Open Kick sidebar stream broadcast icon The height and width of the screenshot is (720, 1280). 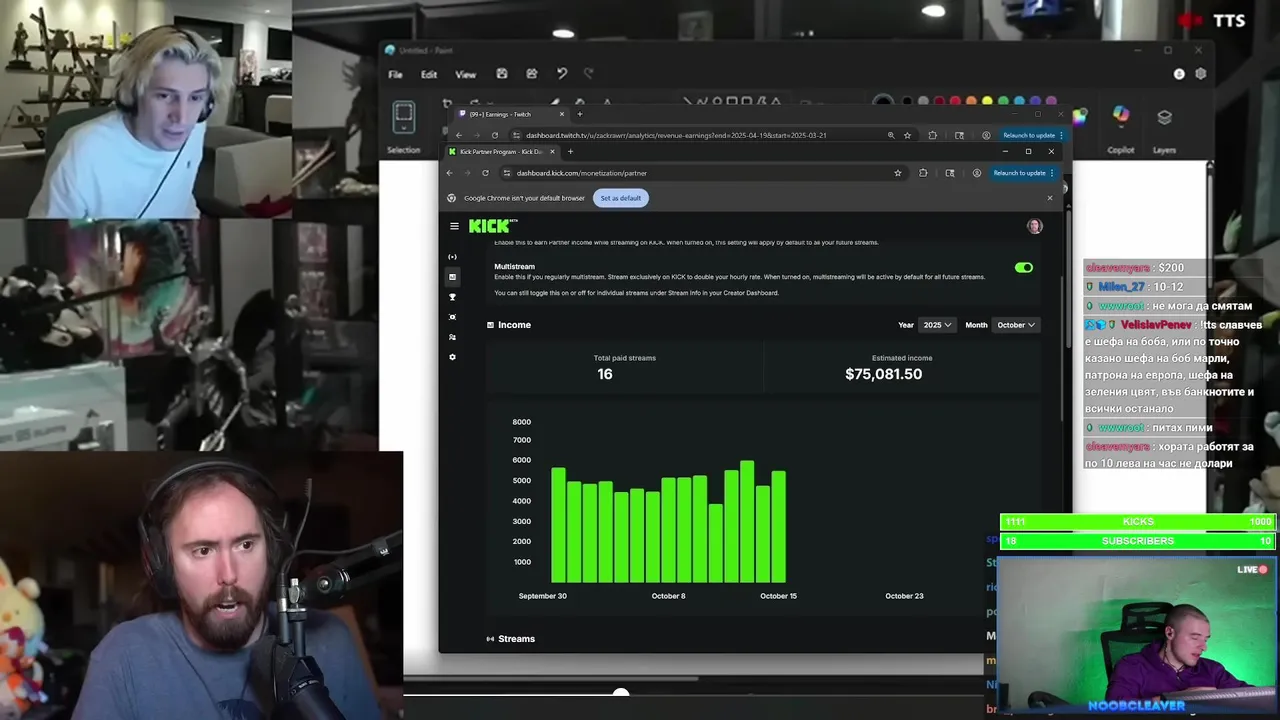pyautogui.click(x=452, y=257)
